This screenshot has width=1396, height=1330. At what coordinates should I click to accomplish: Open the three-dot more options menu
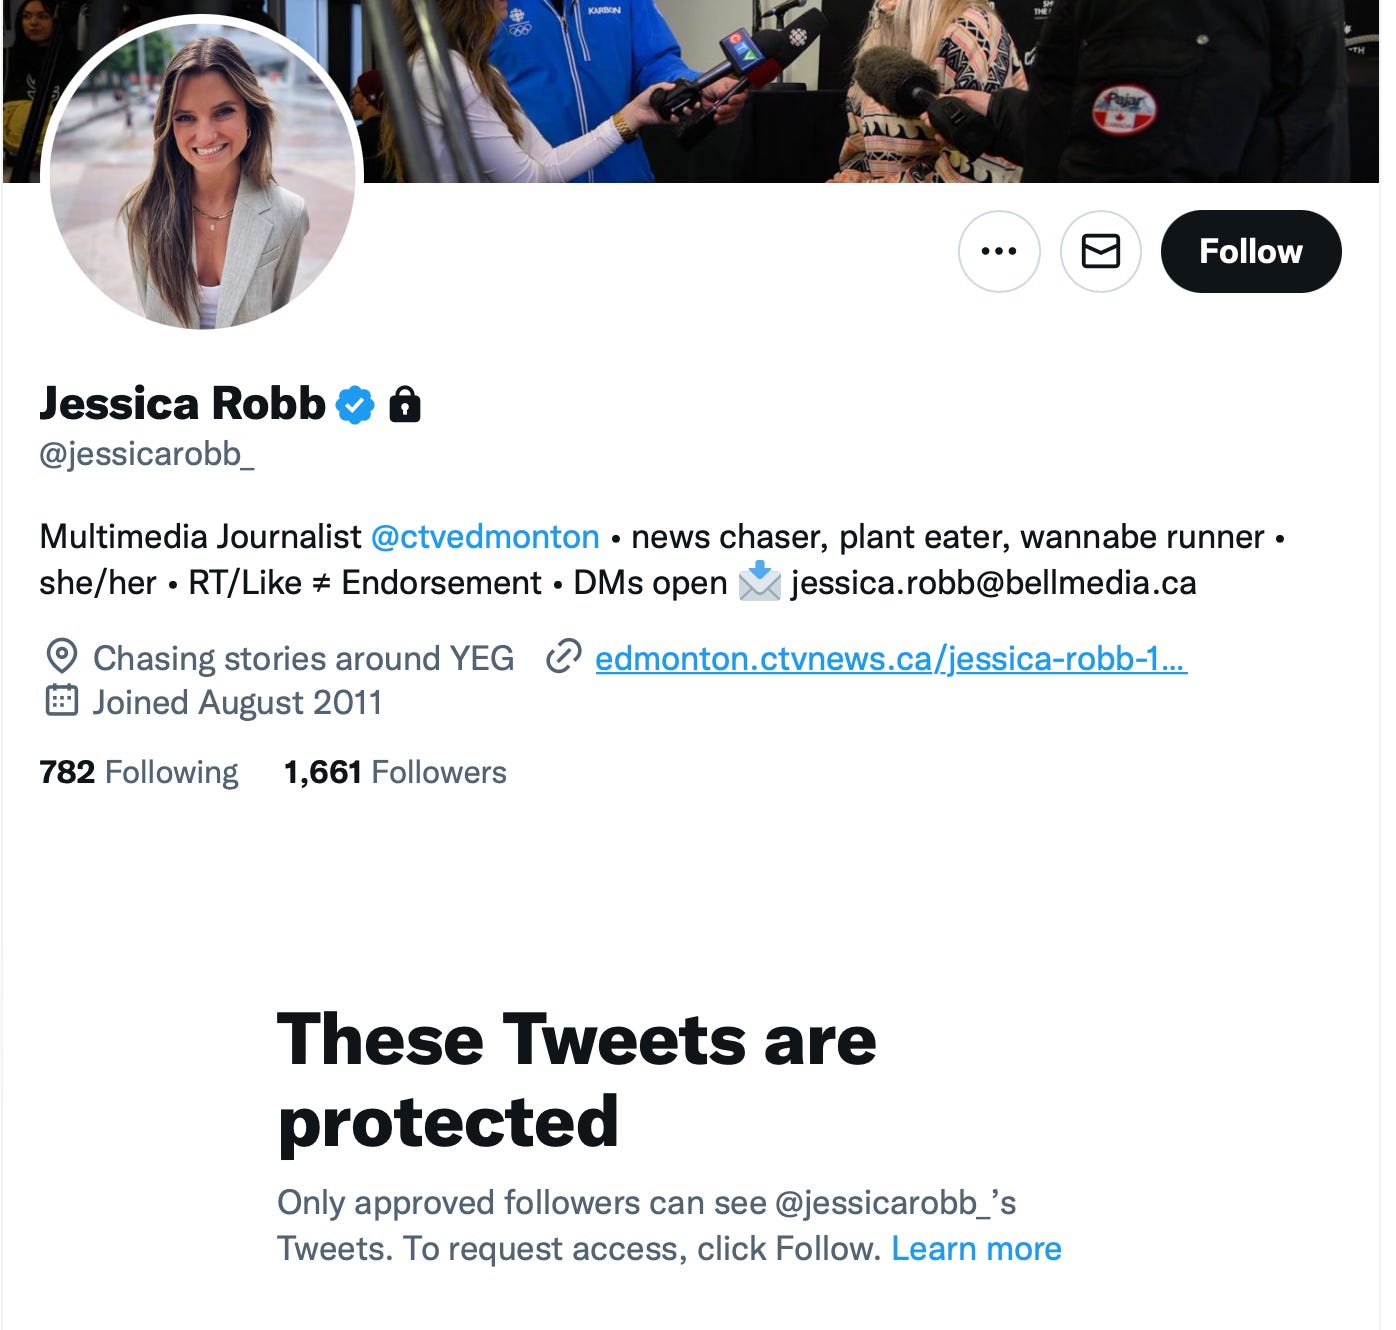click(x=999, y=251)
